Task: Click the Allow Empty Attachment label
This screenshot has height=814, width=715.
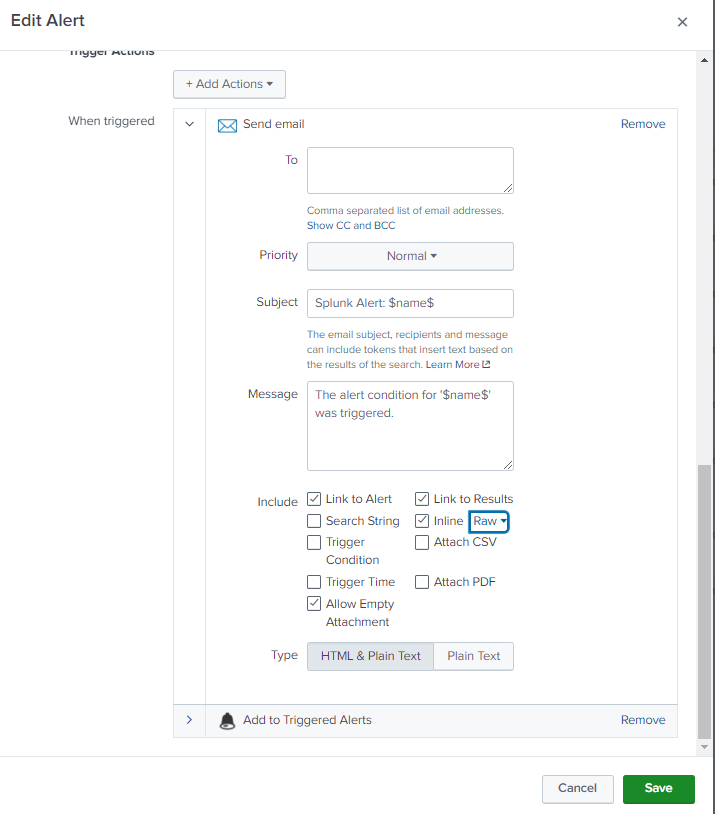Action: point(360,613)
